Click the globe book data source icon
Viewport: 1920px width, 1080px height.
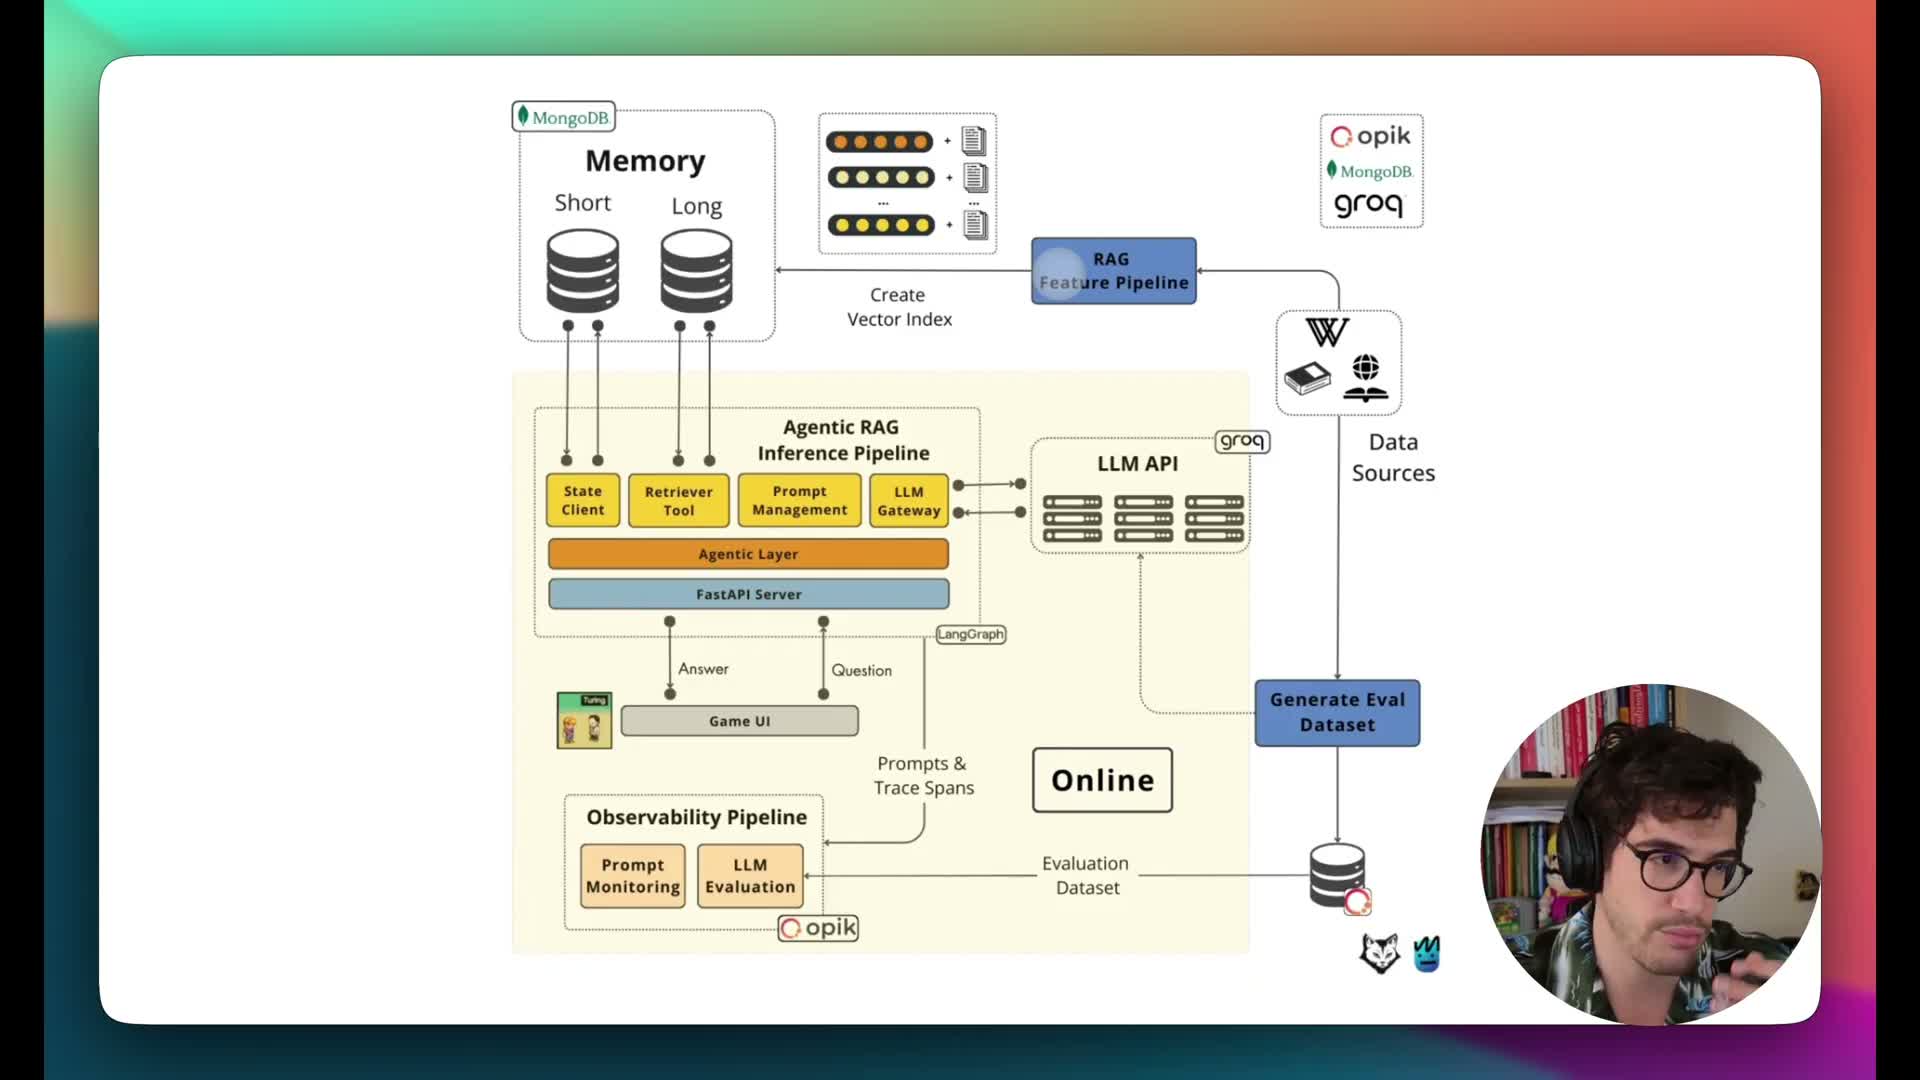1366,378
